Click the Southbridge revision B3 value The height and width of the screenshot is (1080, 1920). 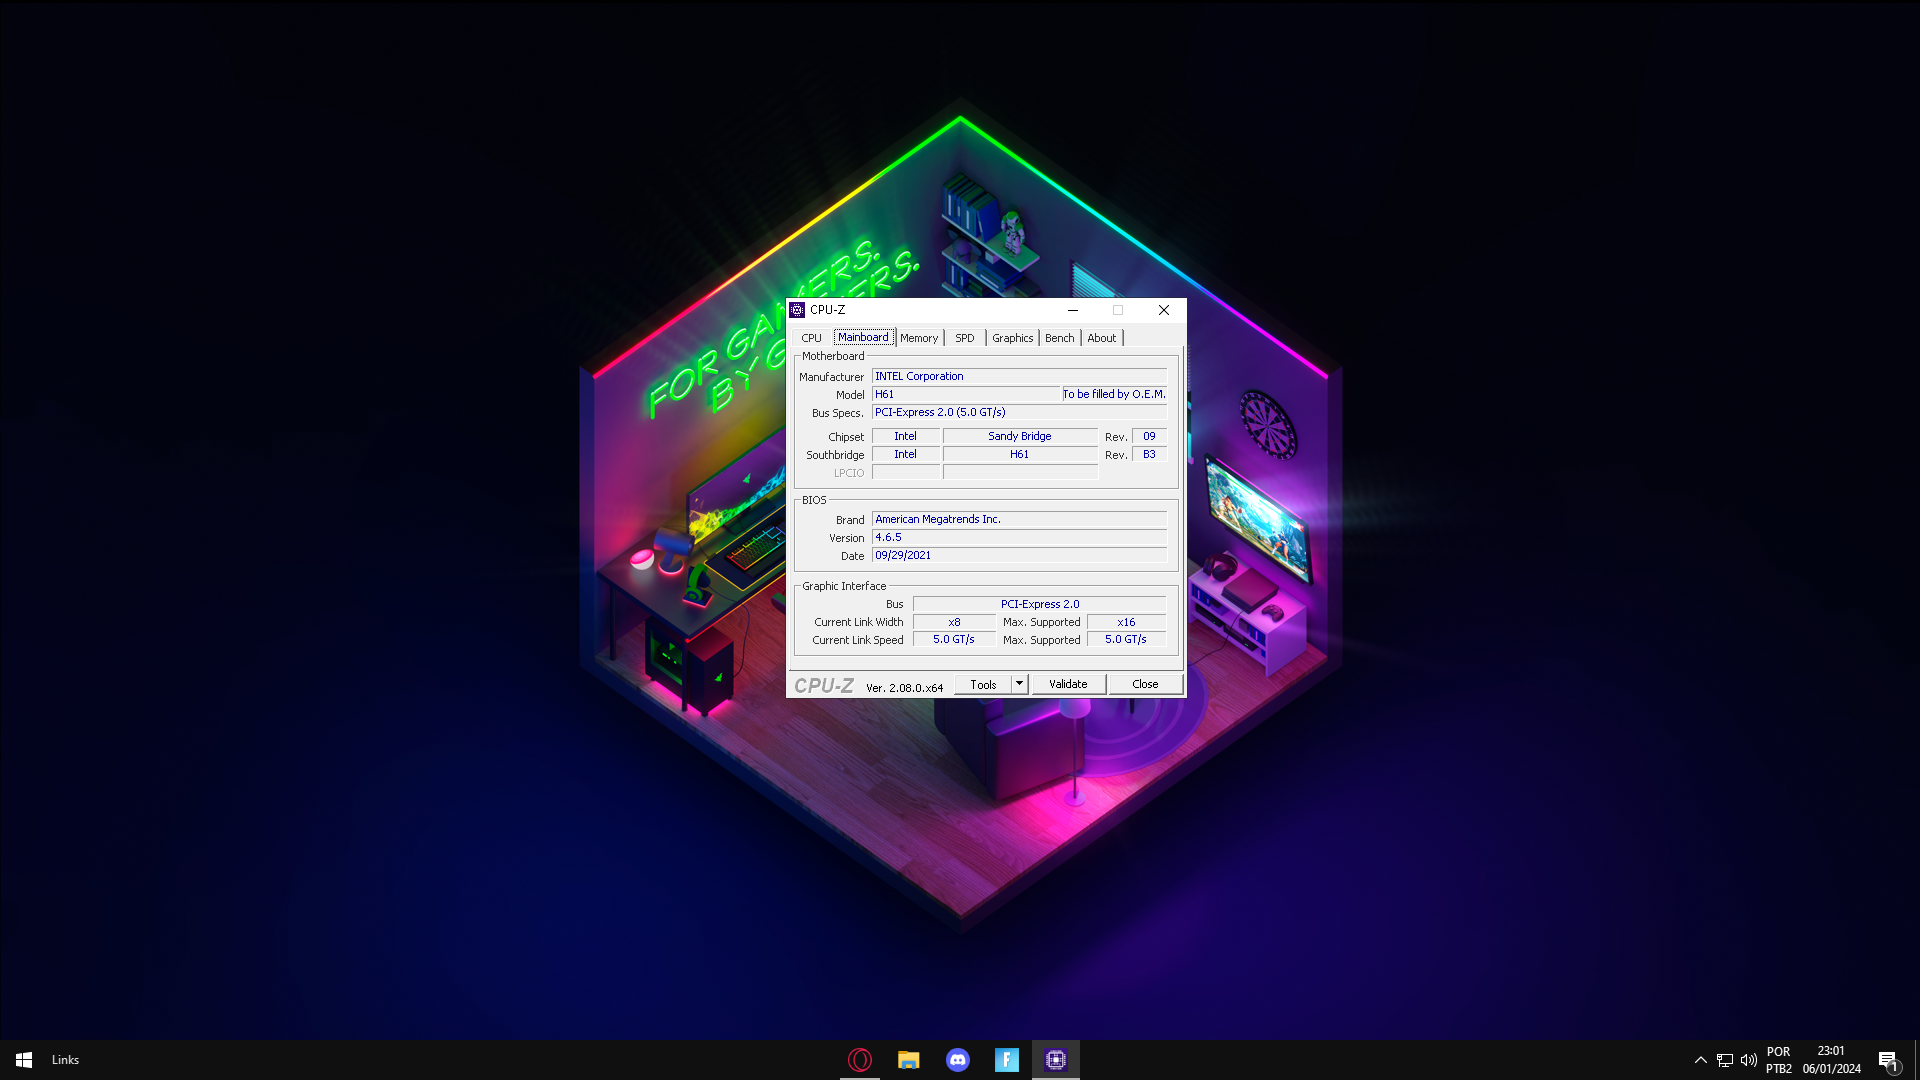[x=1149, y=454]
